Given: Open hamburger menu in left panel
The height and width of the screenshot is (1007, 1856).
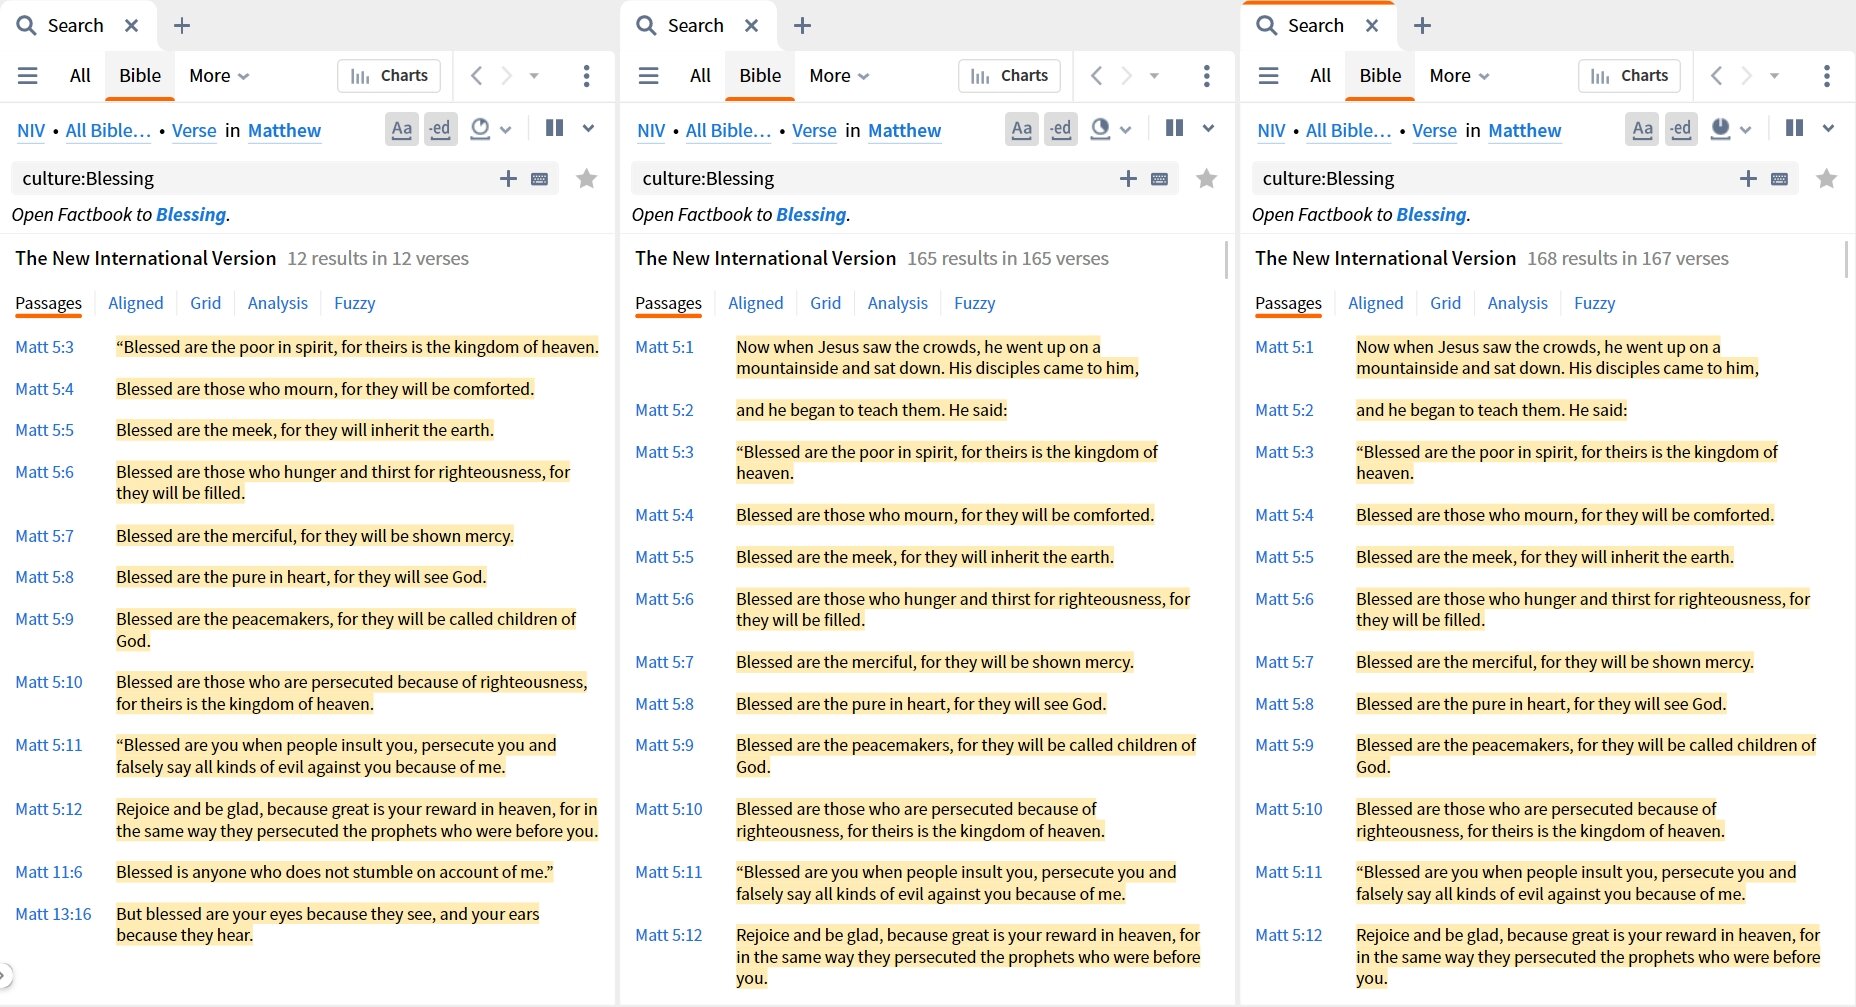Looking at the screenshot, I should 28,76.
